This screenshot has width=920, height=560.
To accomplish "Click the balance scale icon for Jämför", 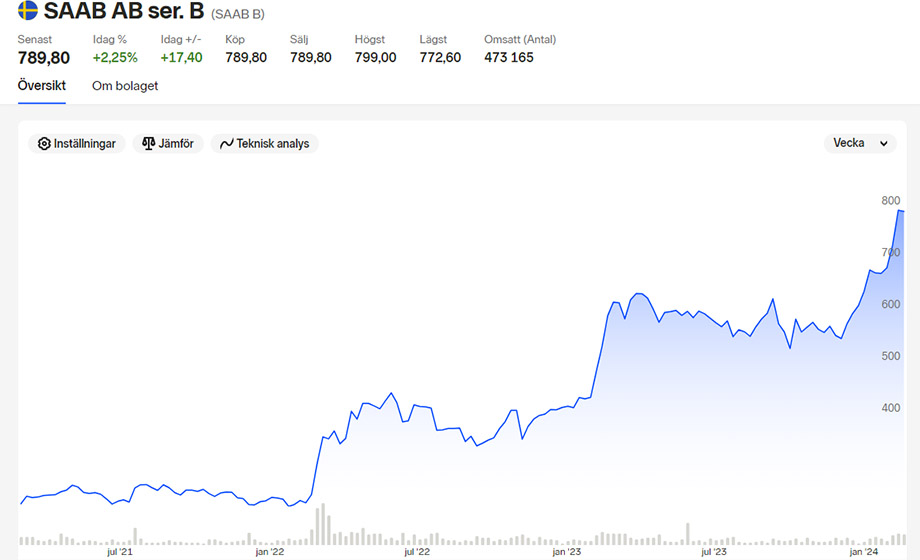I will 149,144.
